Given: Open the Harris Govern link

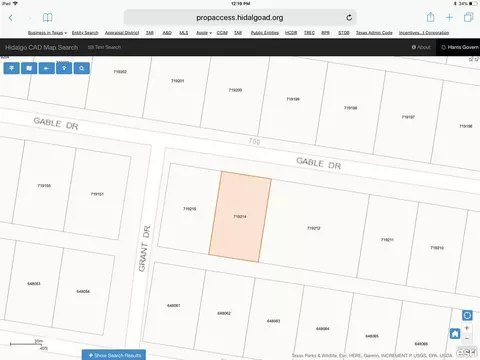Looking at the screenshot, I should [460, 47].
